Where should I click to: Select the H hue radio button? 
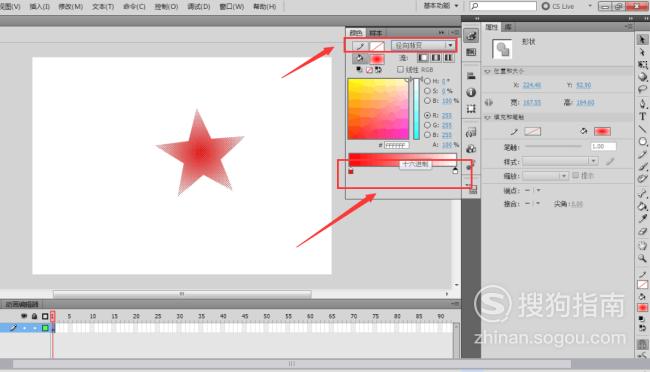[x=427, y=81]
